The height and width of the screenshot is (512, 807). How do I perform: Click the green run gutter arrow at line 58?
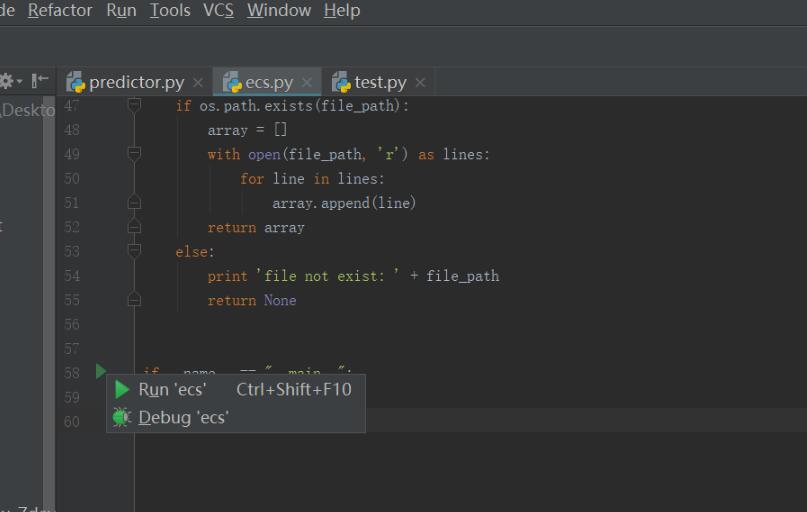[100, 371]
